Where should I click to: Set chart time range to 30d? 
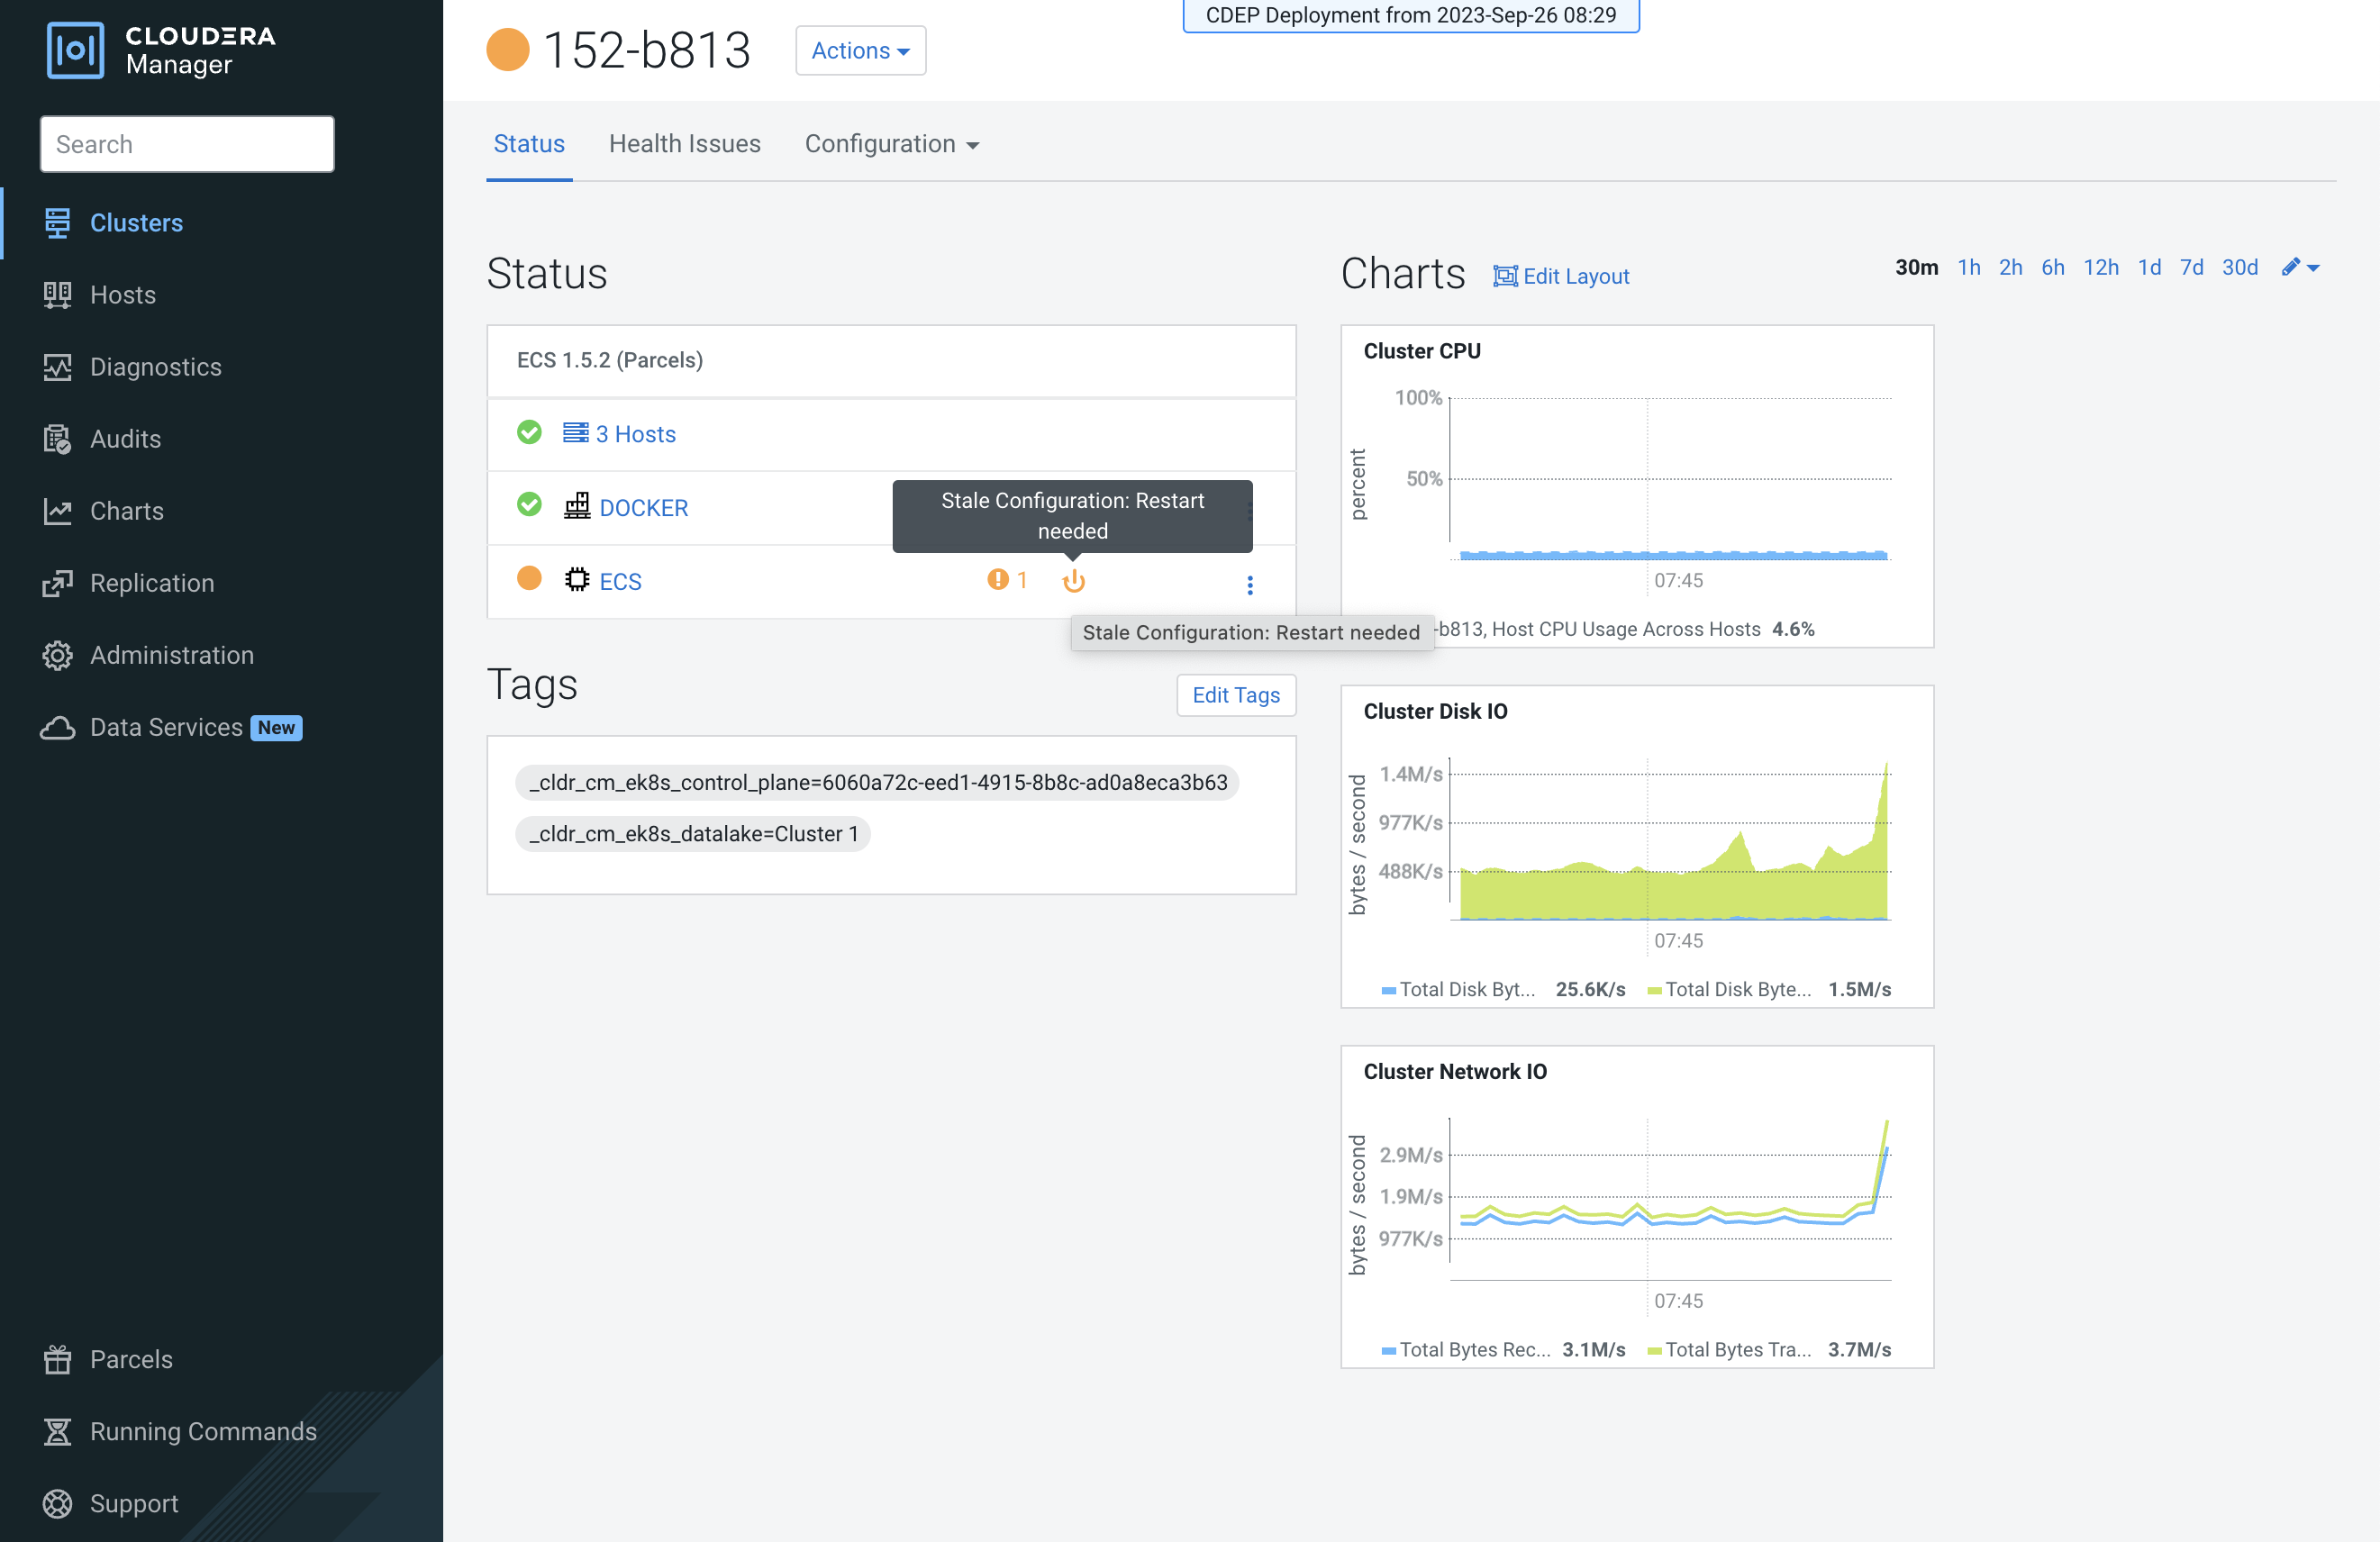click(x=2239, y=267)
